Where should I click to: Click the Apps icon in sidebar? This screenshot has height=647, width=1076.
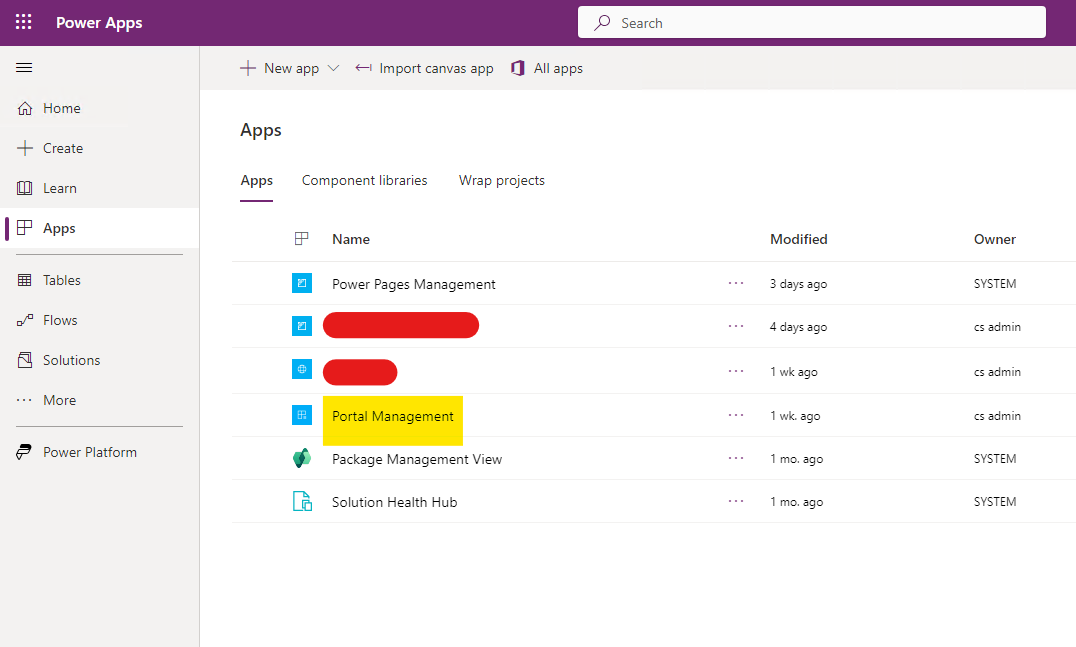click(25, 228)
